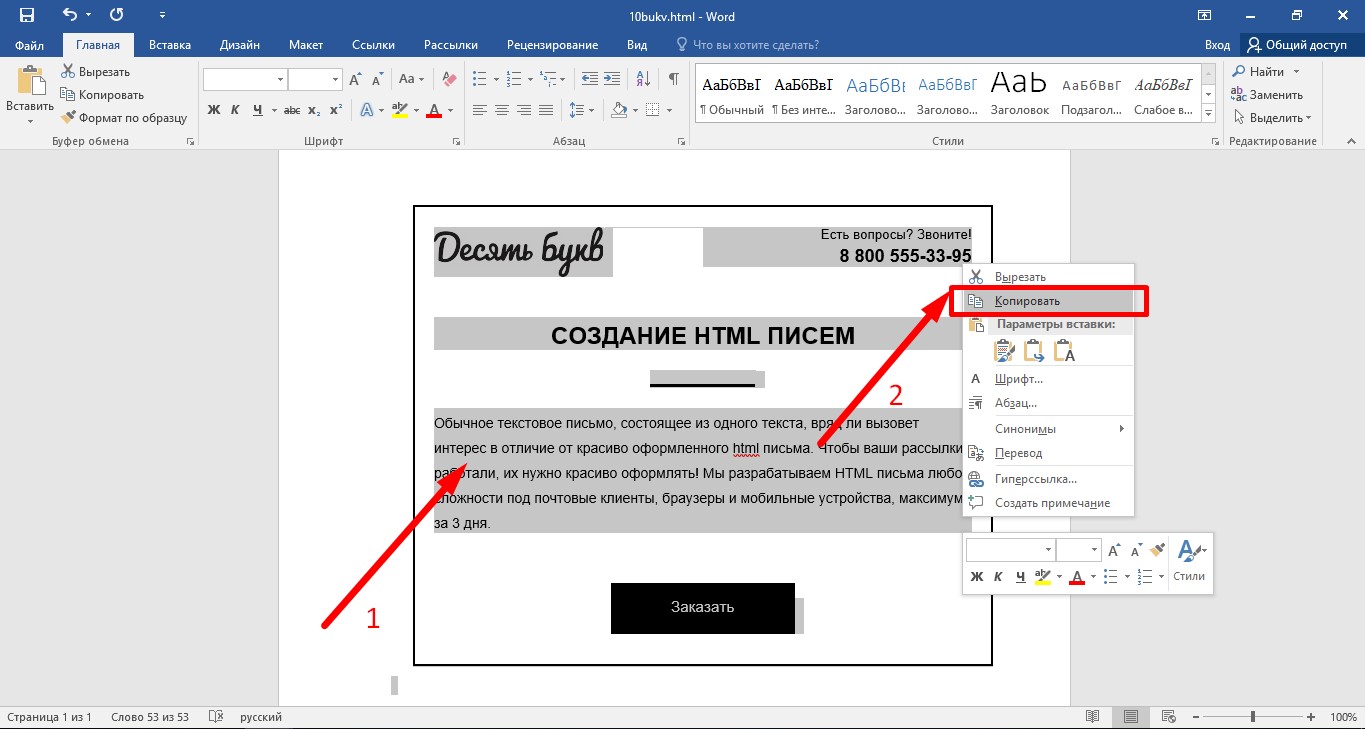1365x729 pixels.
Task: Choose Копировать from the context menu
Action: coord(1048,301)
